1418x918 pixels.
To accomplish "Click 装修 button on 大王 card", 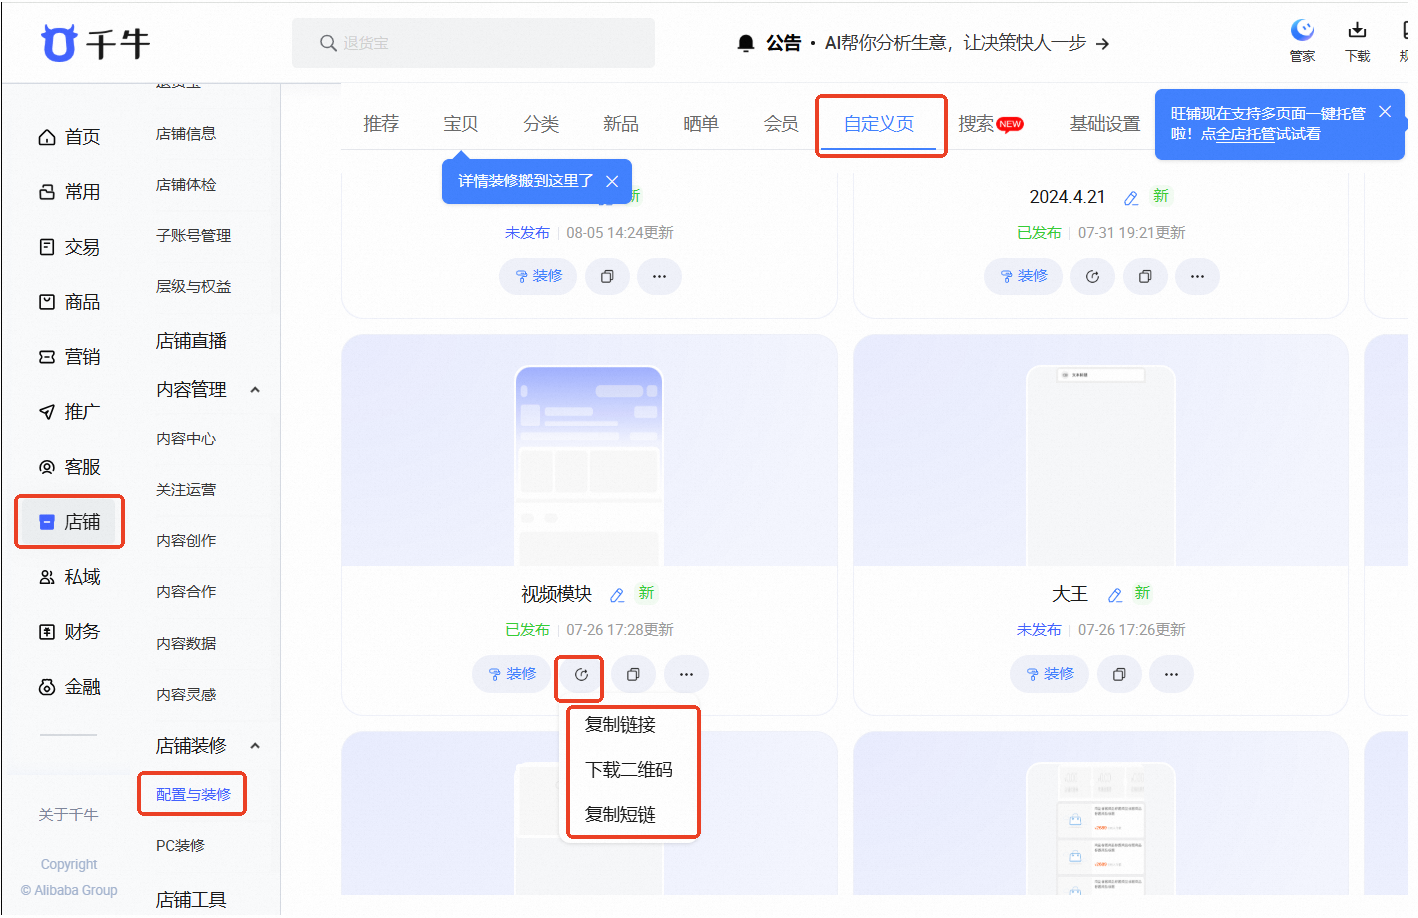I will pyautogui.click(x=1049, y=675).
